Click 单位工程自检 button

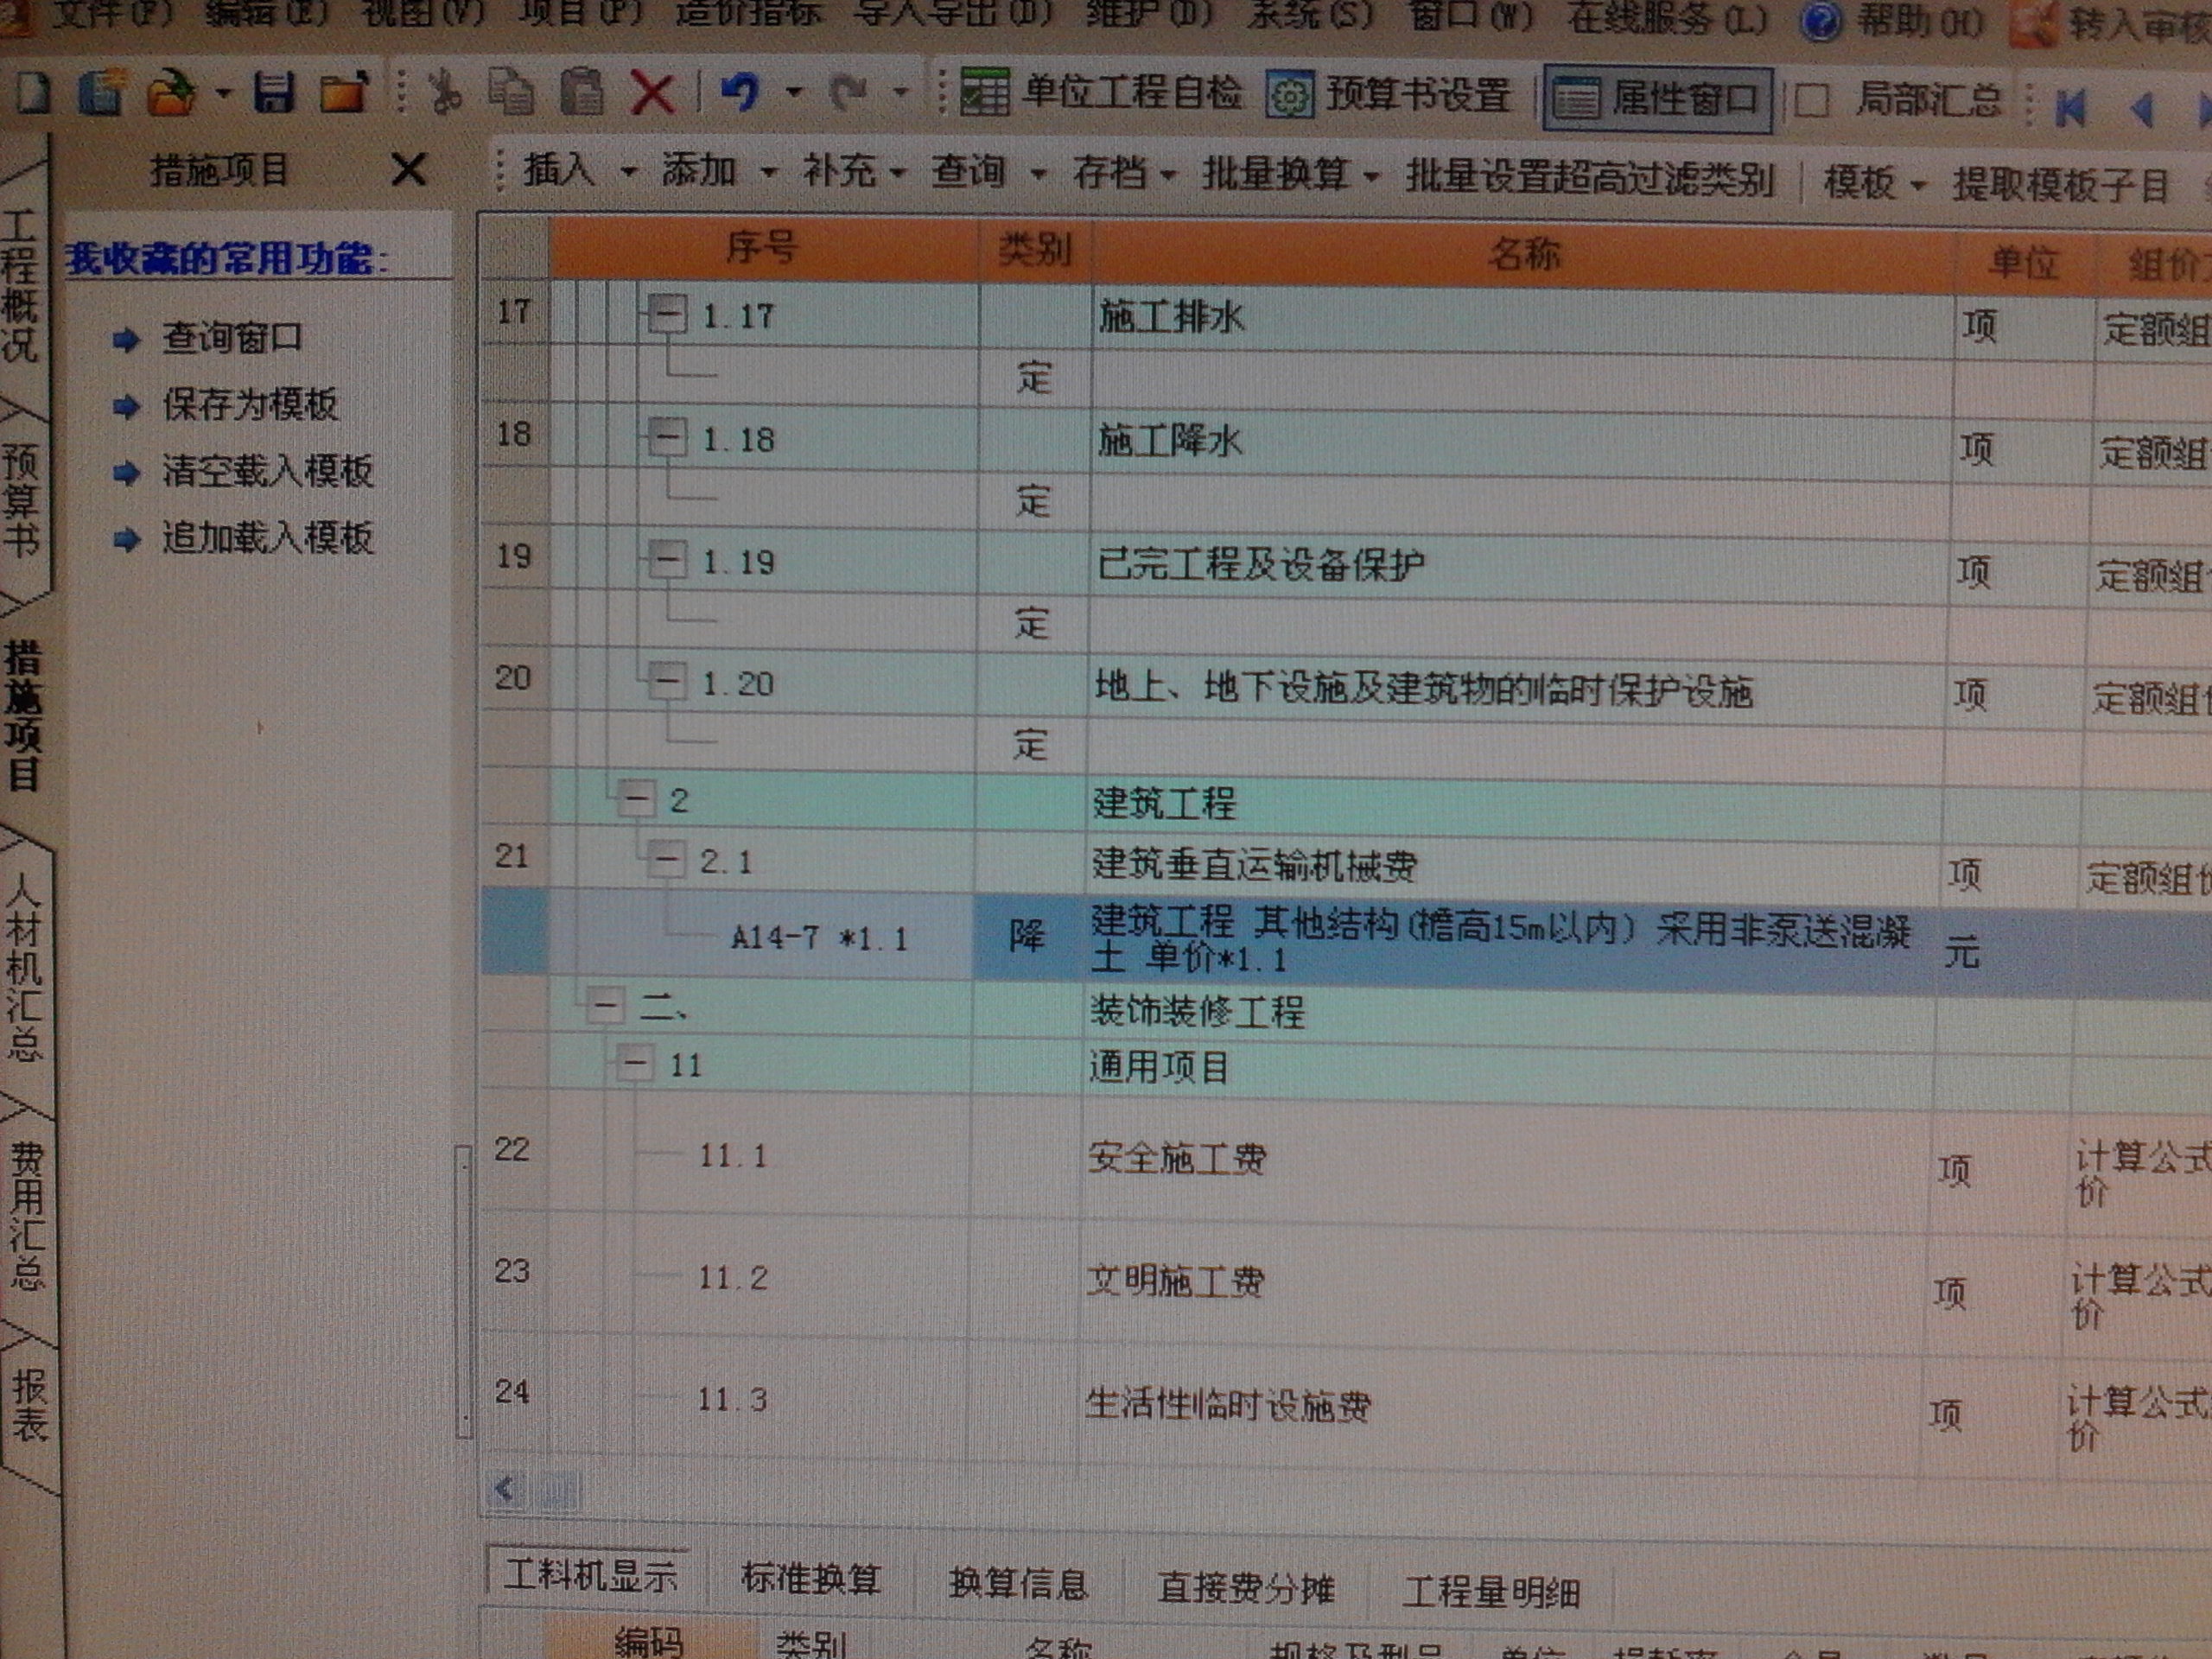point(1101,93)
